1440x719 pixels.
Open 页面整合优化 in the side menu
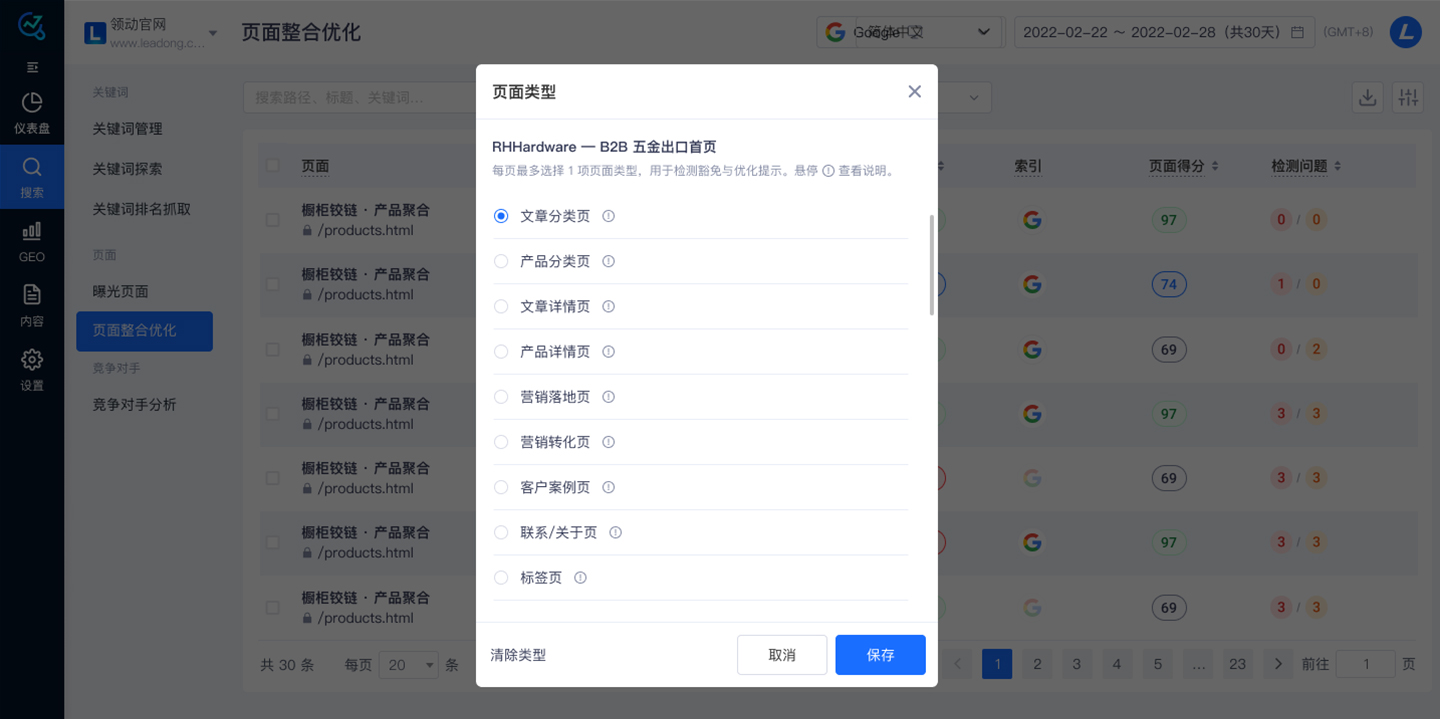point(144,331)
